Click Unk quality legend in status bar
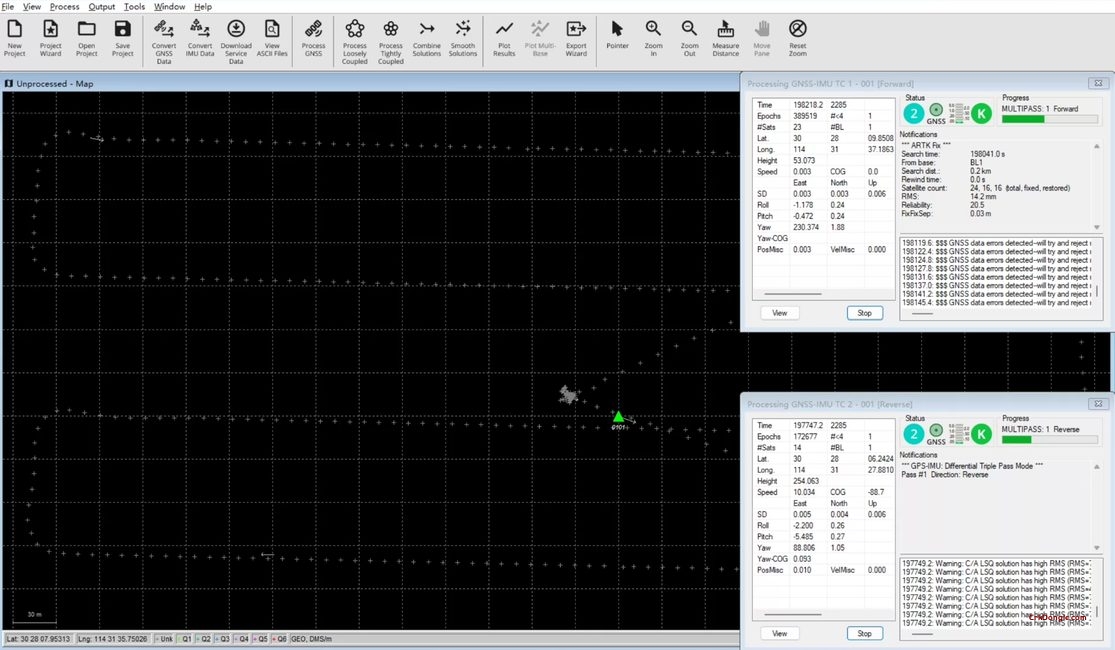 click(x=164, y=639)
